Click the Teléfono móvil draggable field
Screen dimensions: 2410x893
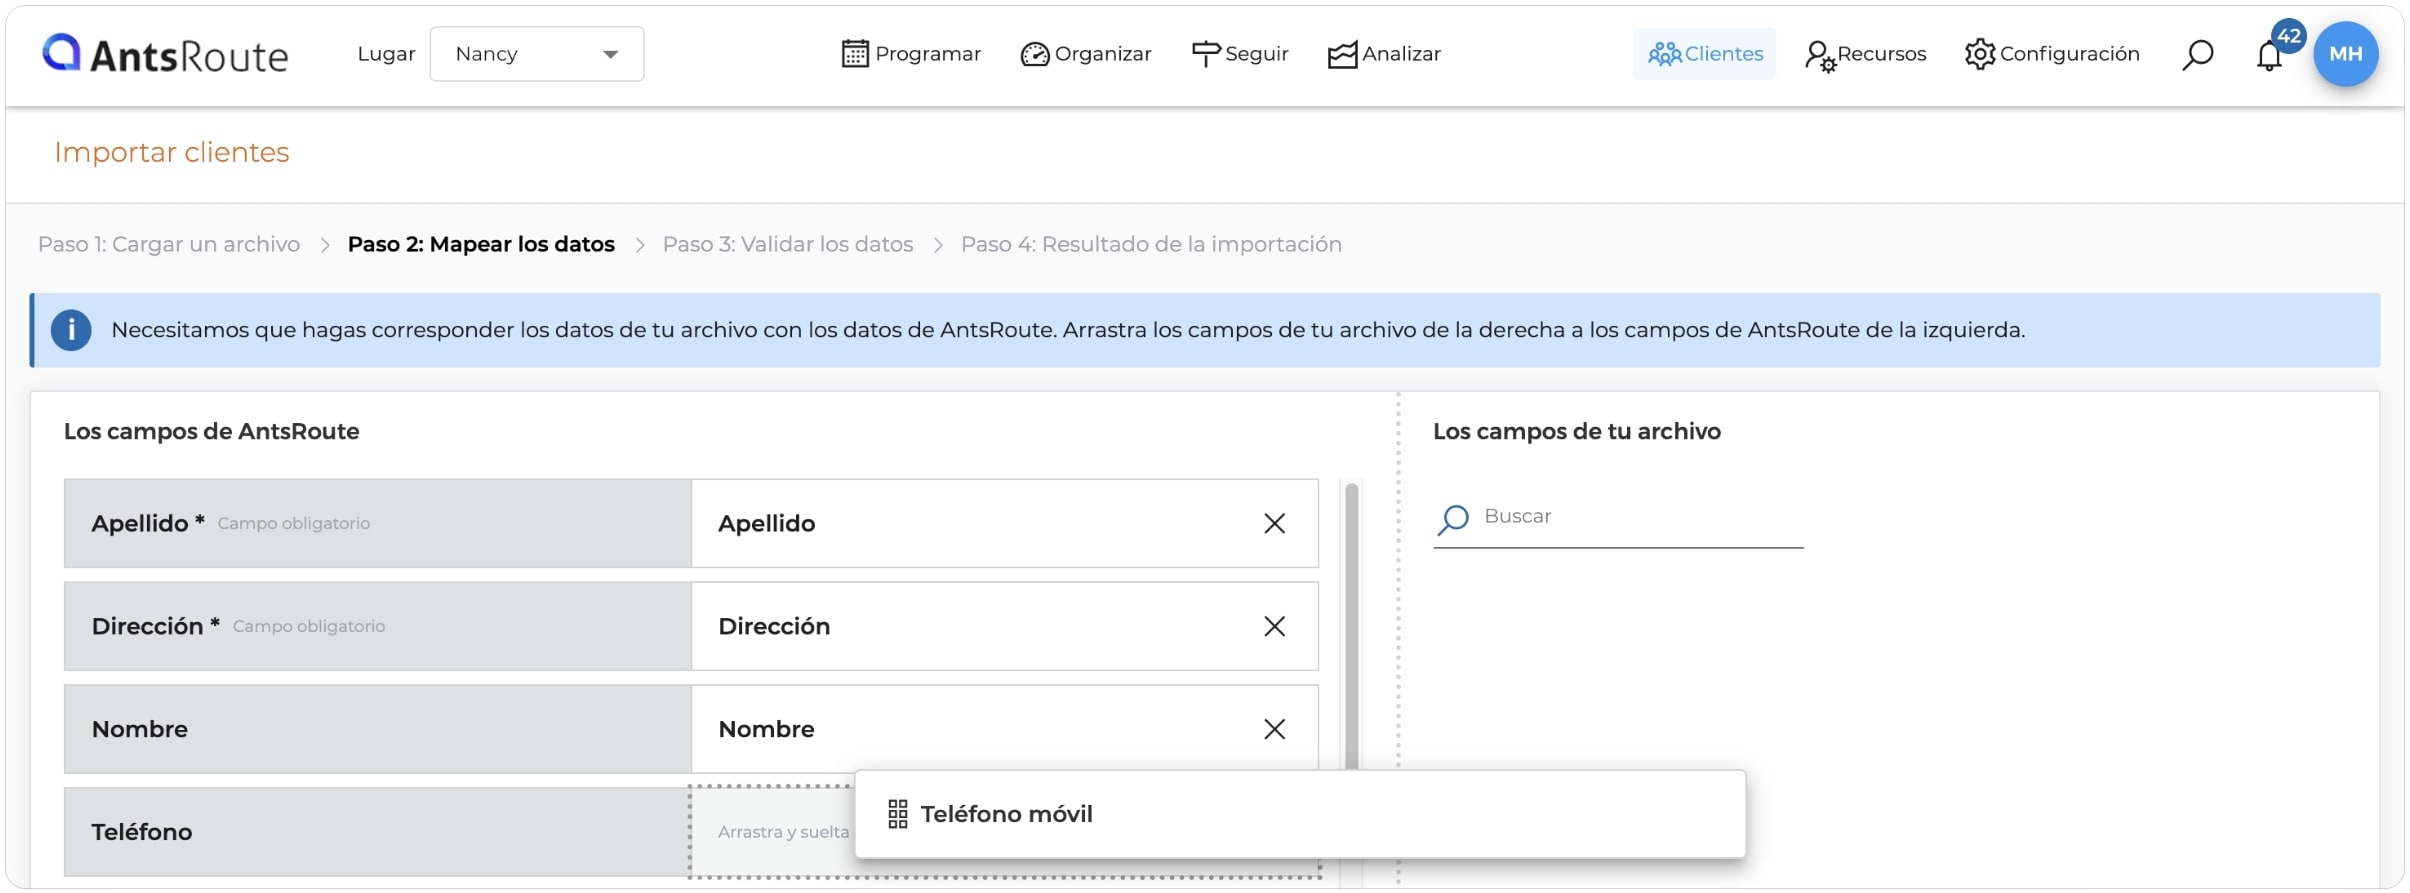click(1300, 814)
